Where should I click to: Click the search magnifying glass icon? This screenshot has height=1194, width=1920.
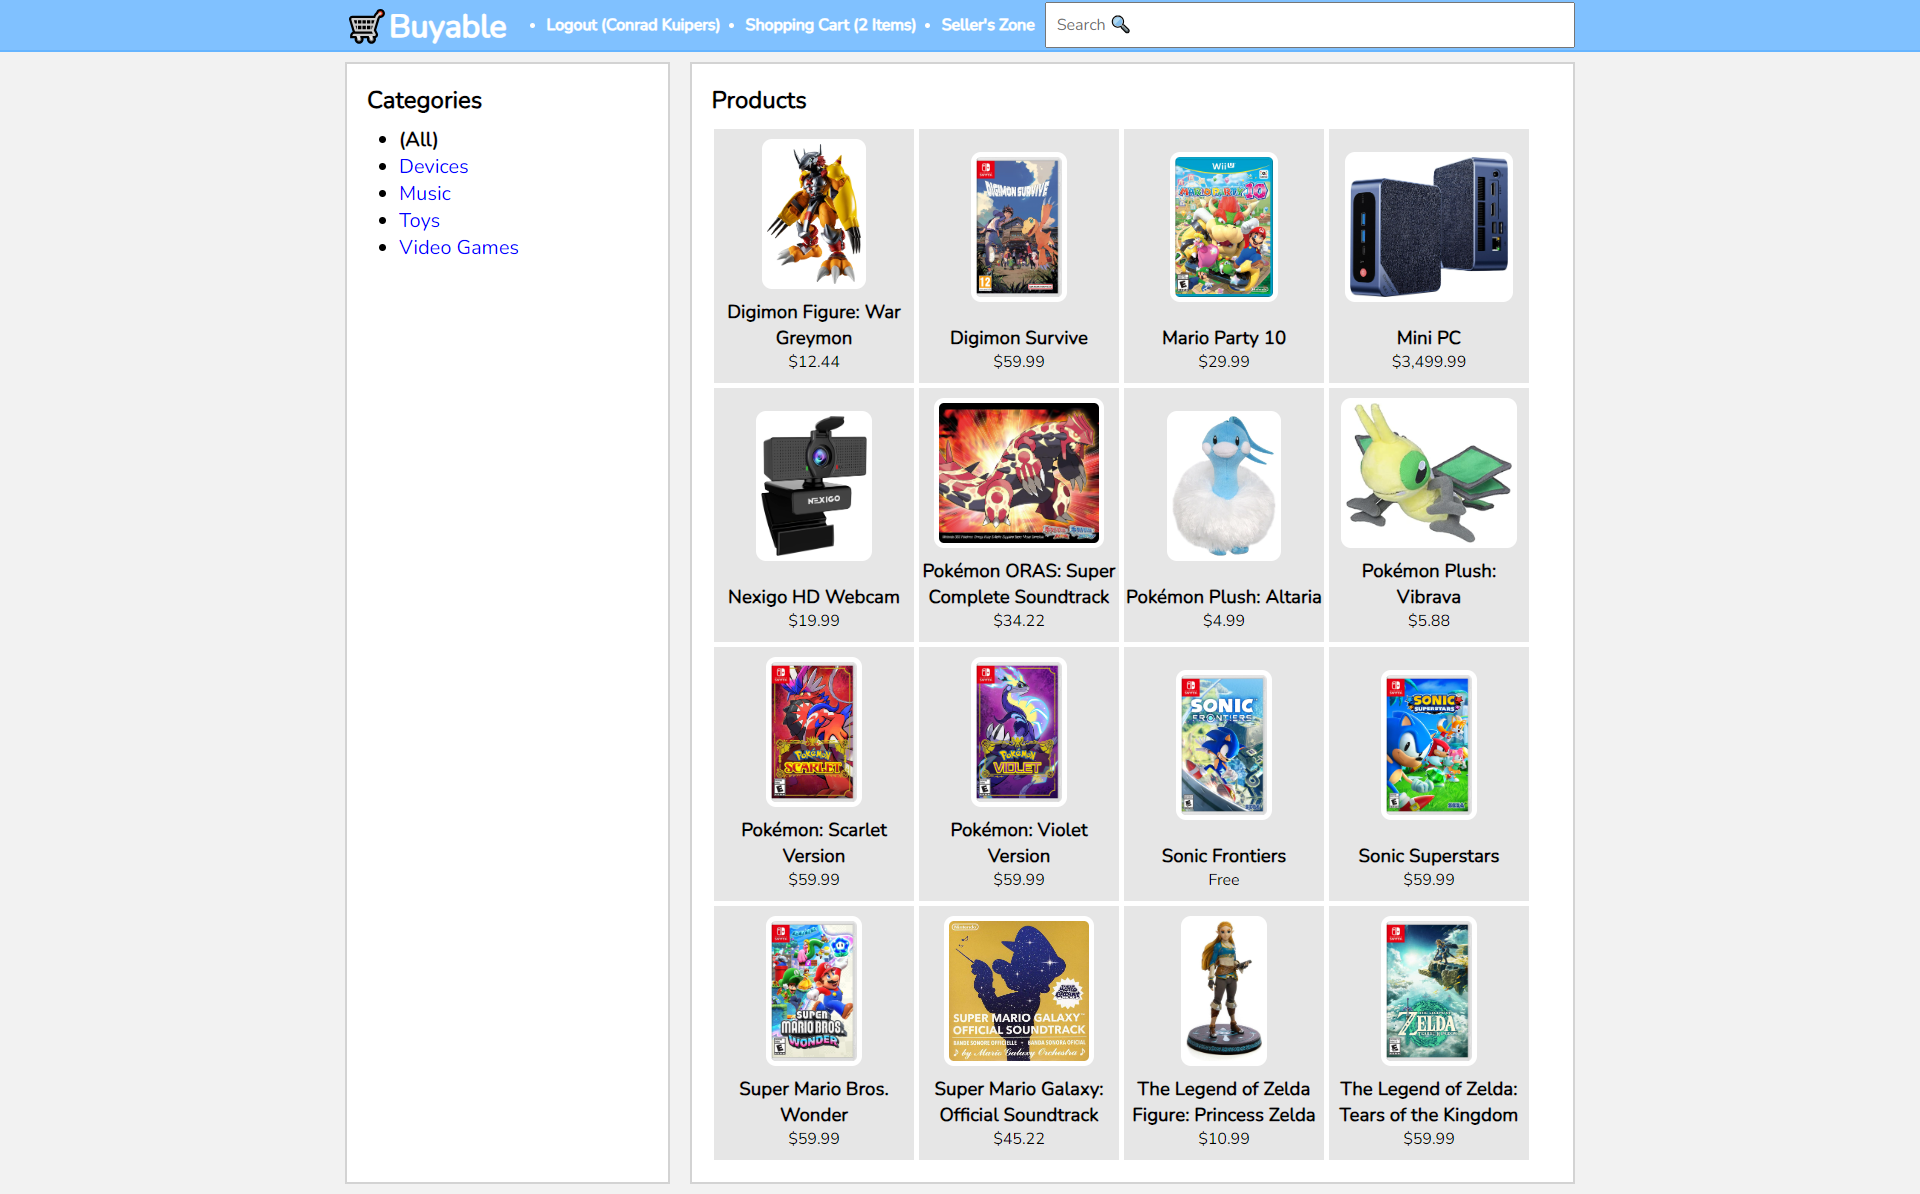tap(1120, 24)
